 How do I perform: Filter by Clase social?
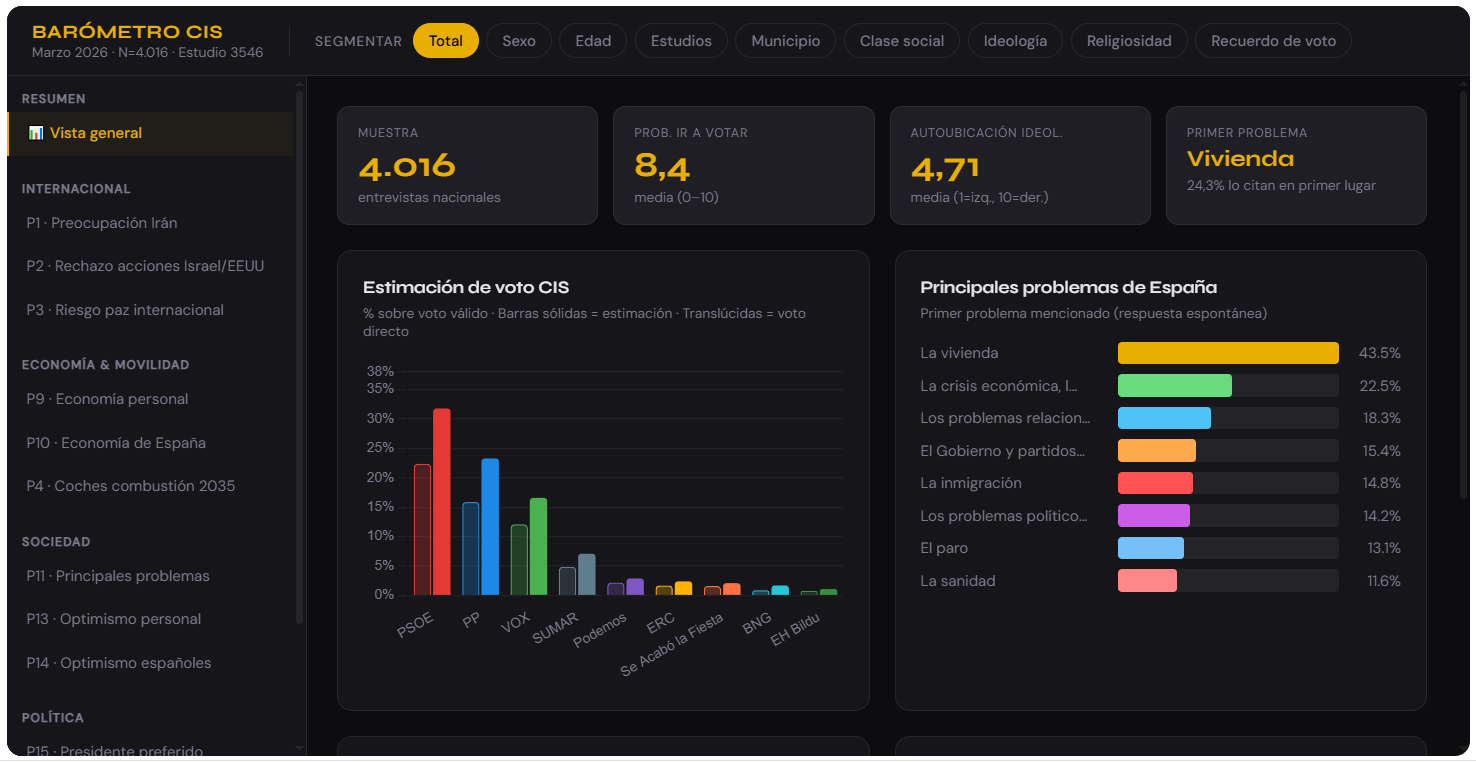[x=902, y=41]
